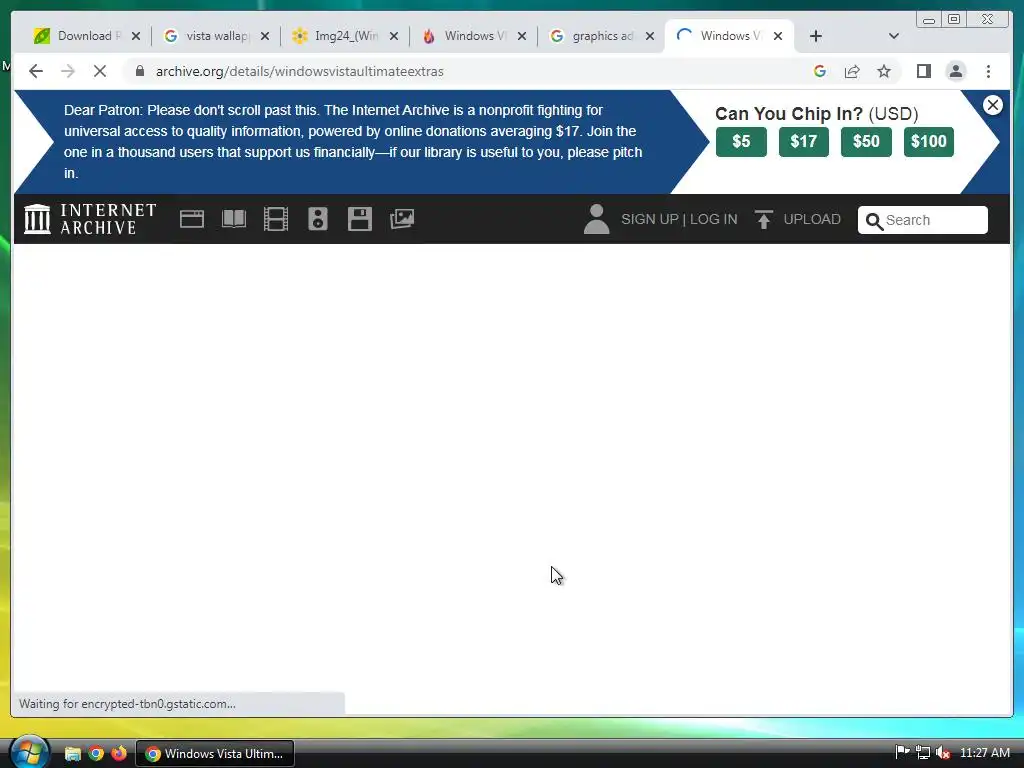
Task: Open file explorer from quick launch
Action: [x=72, y=754]
